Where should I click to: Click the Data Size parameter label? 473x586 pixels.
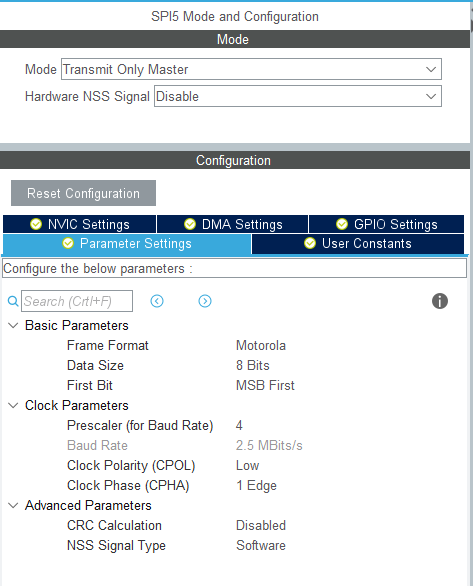pos(95,366)
